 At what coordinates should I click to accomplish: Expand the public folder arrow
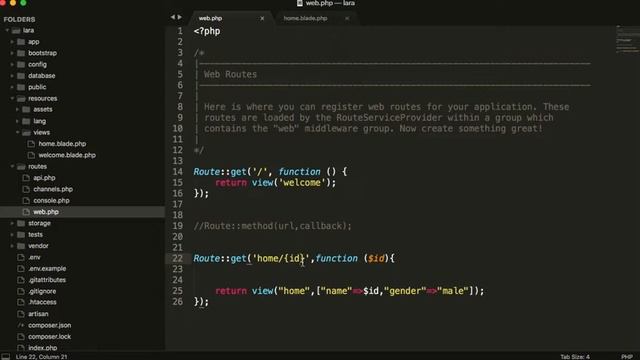[x=12, y=87]
